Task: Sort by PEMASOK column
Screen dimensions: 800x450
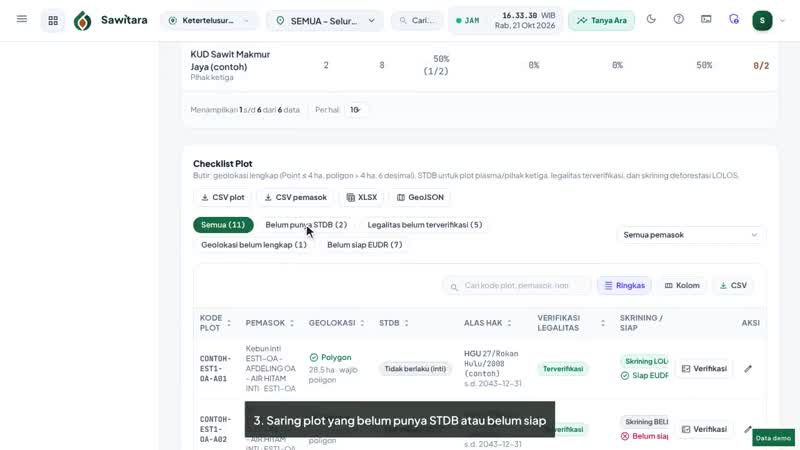Action: pos(270,323)
